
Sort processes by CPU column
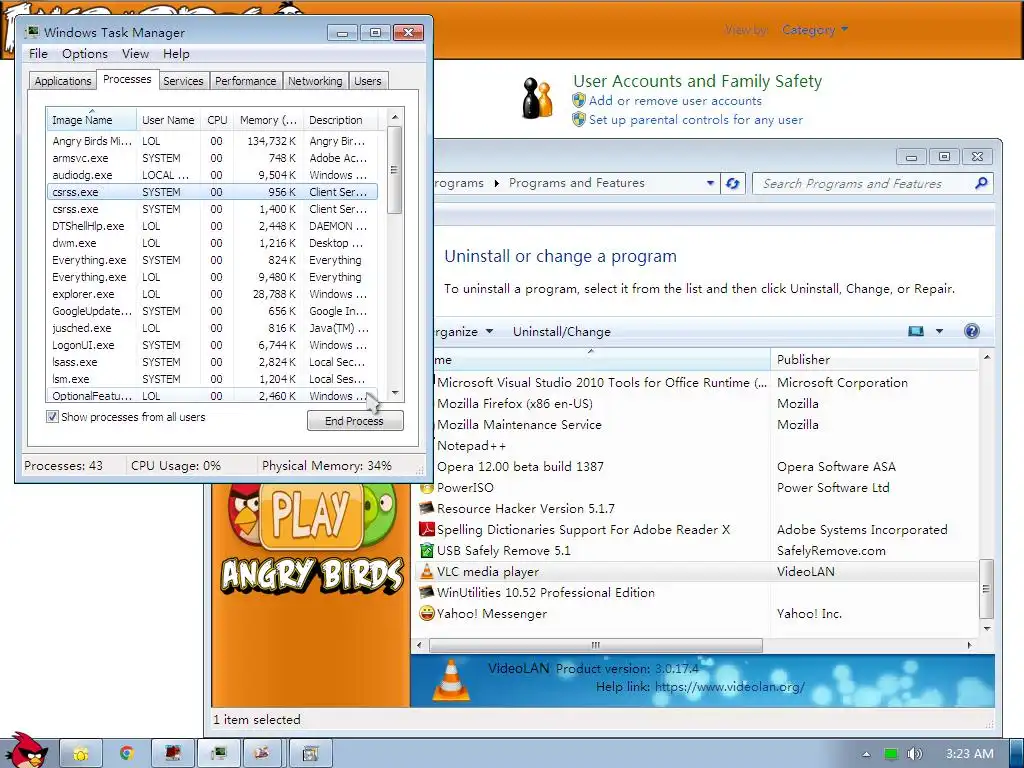click(x=217, y=120)
